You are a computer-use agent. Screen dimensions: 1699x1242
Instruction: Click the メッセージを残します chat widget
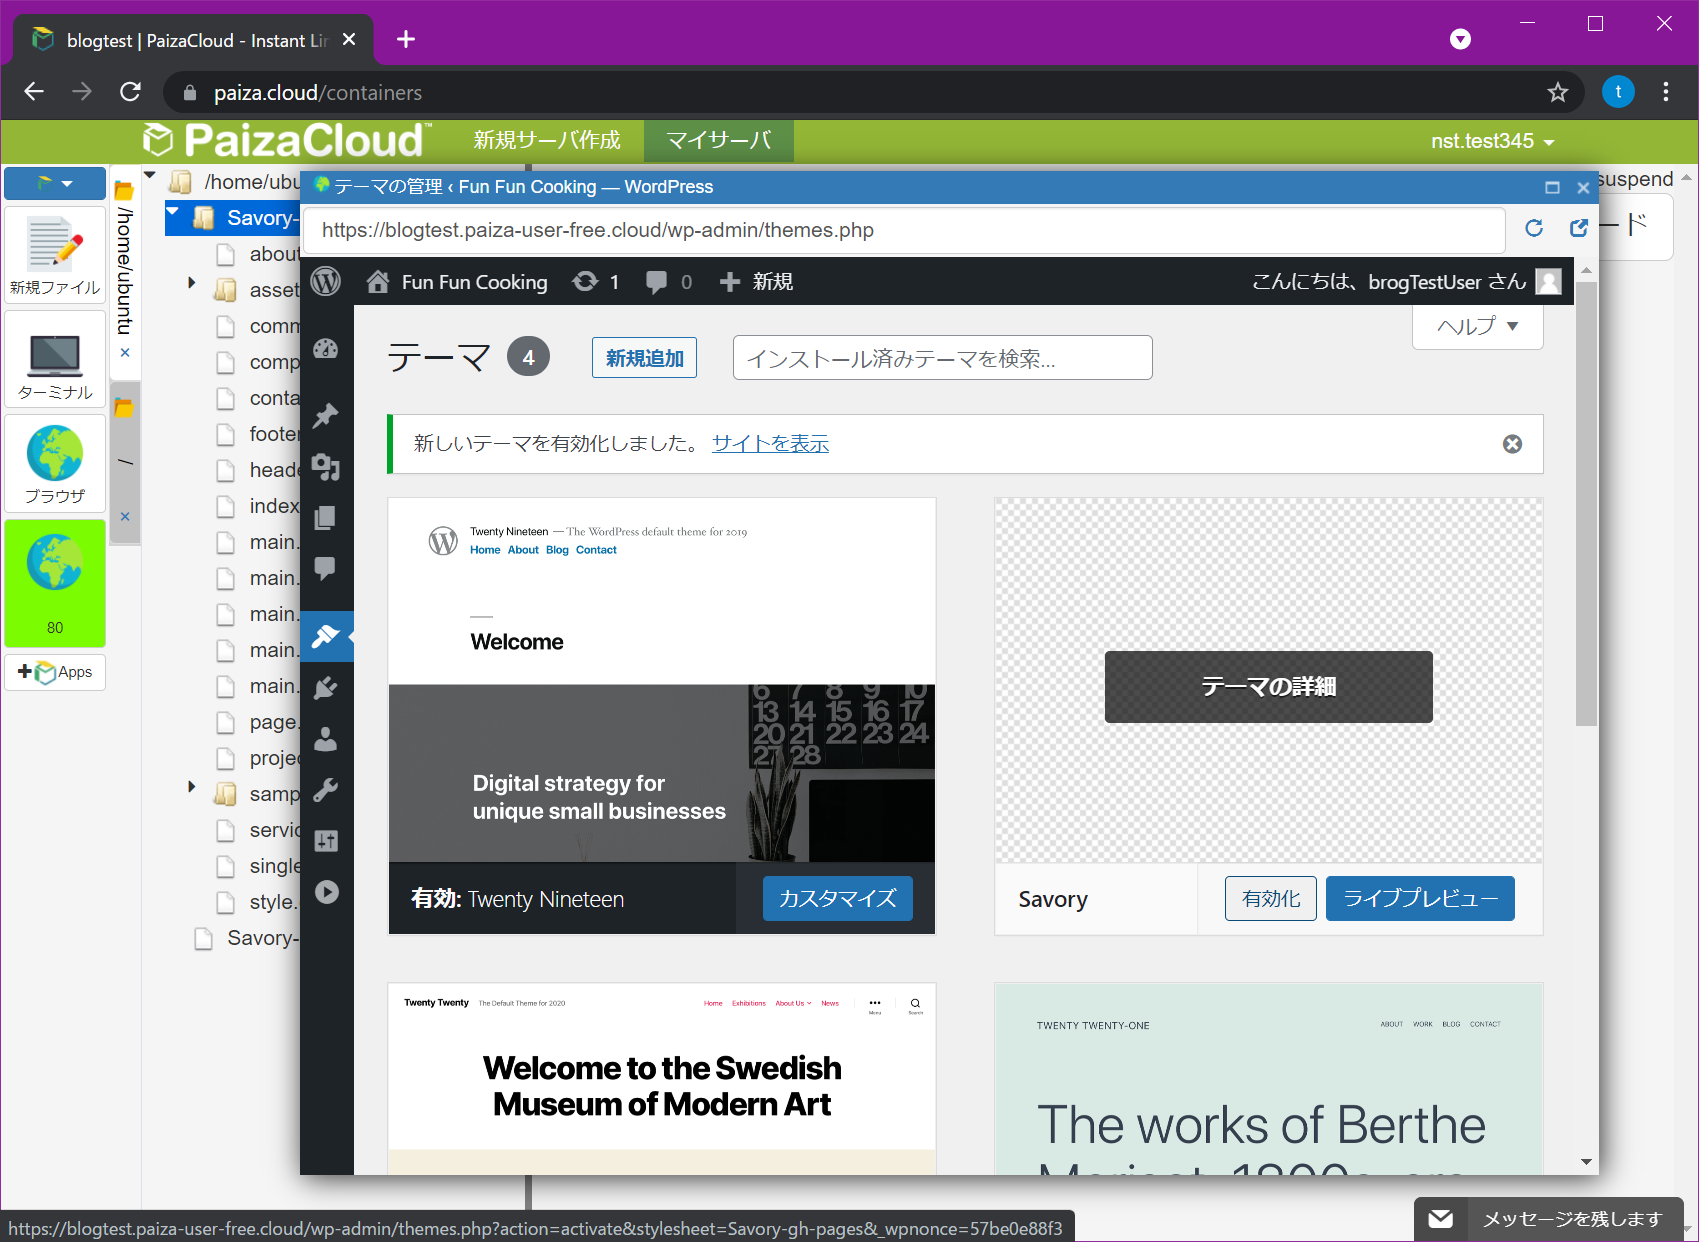point(1549,1219)
